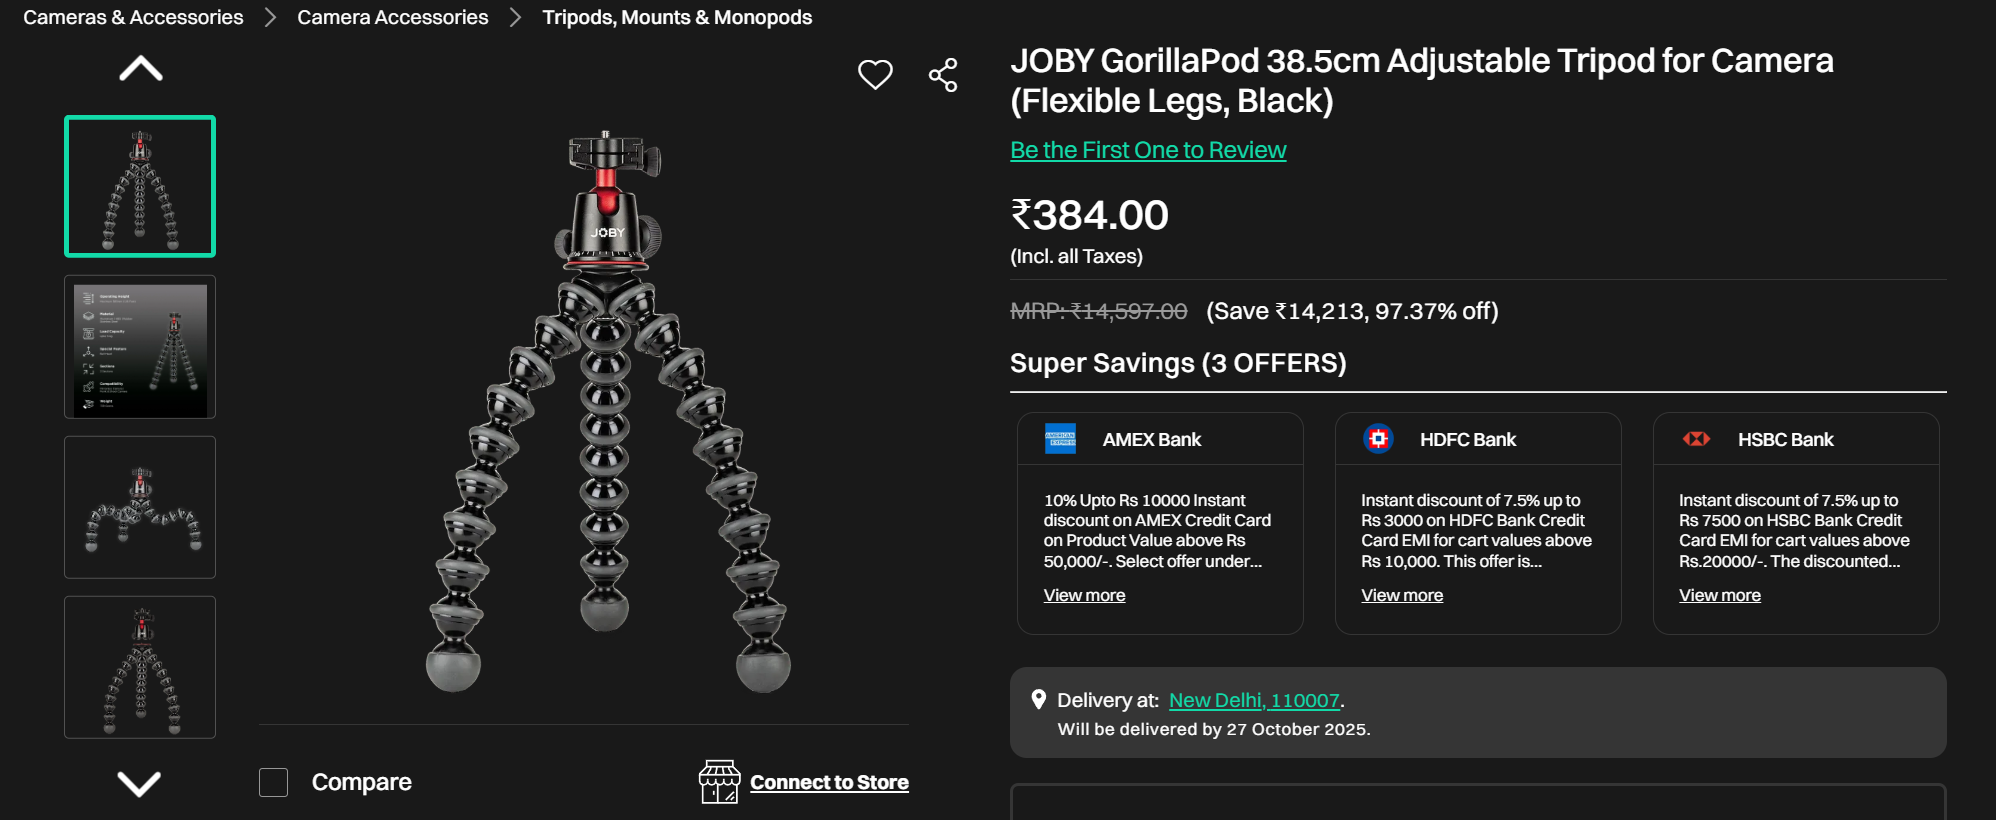Viewport: 1996px width, 820px height.
Task: Select the bent-legs tripod thumbnail
Action: point(140,507)
